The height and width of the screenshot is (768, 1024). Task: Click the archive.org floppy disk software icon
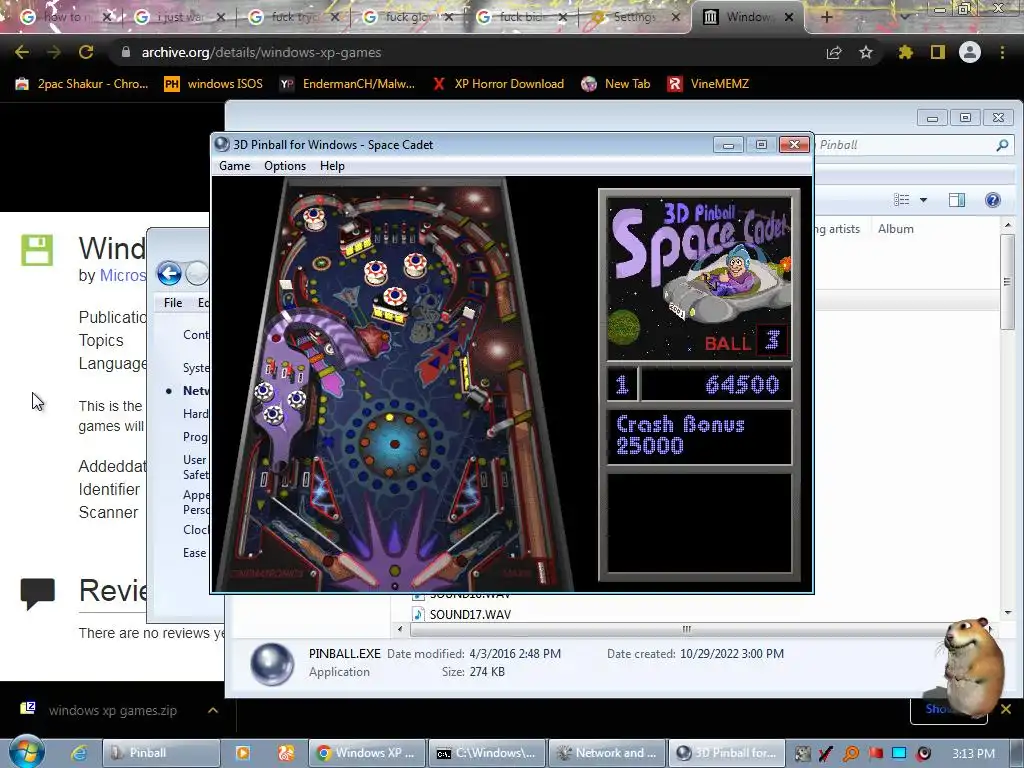[37, 250]
